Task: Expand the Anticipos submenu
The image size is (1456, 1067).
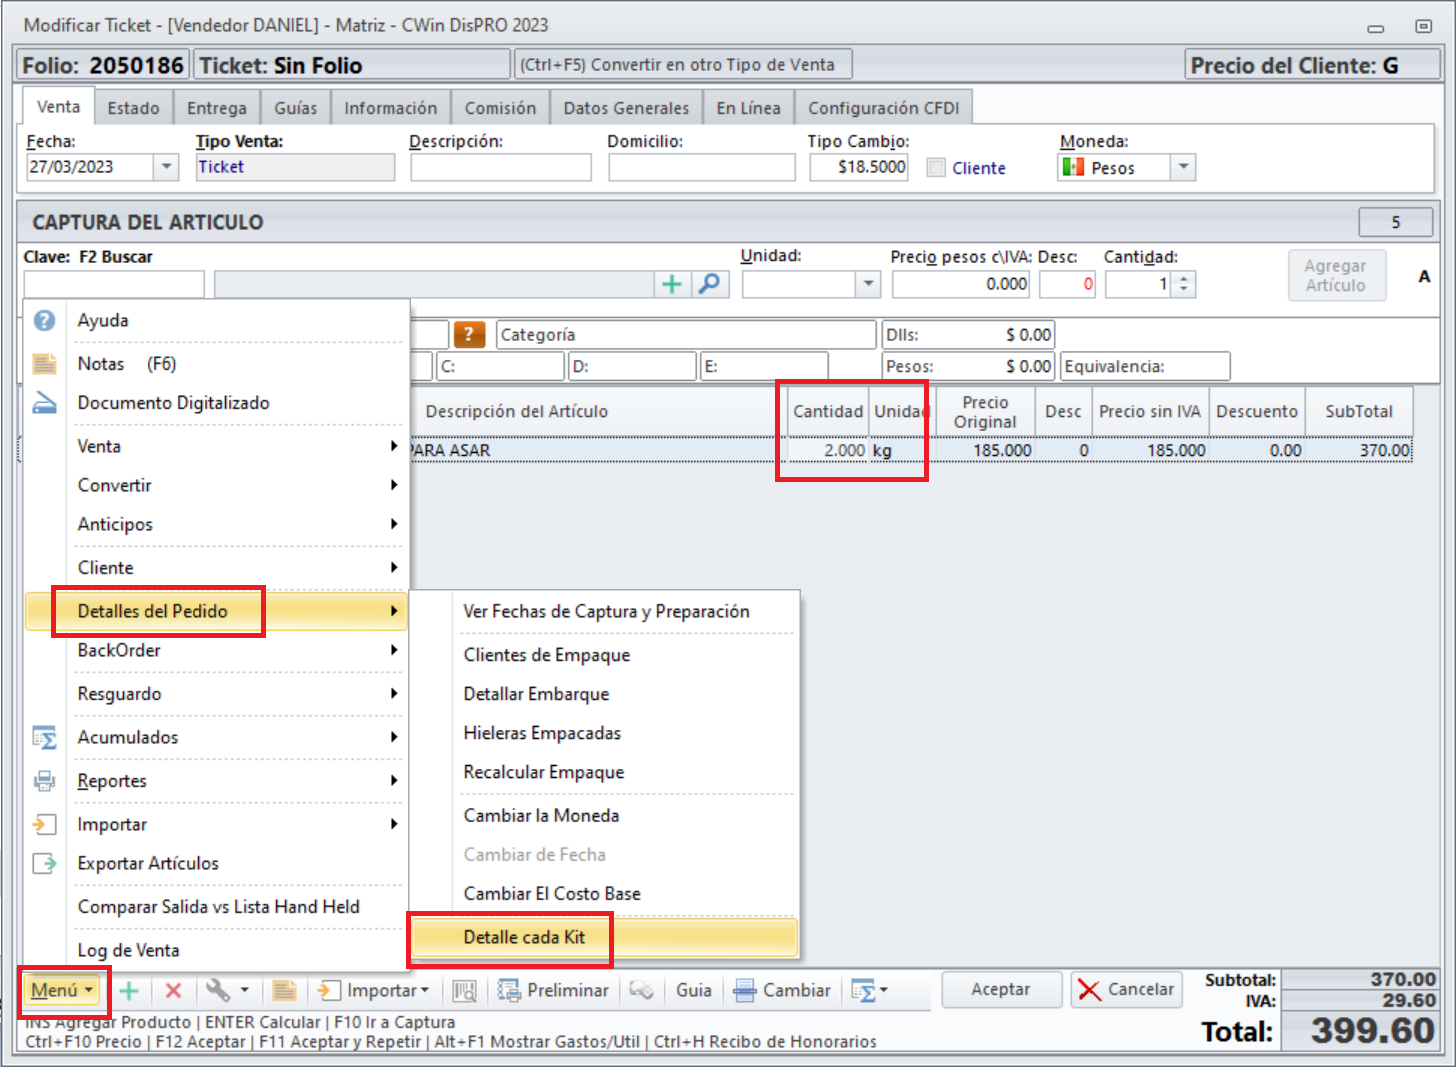Action: coord(215,524)
